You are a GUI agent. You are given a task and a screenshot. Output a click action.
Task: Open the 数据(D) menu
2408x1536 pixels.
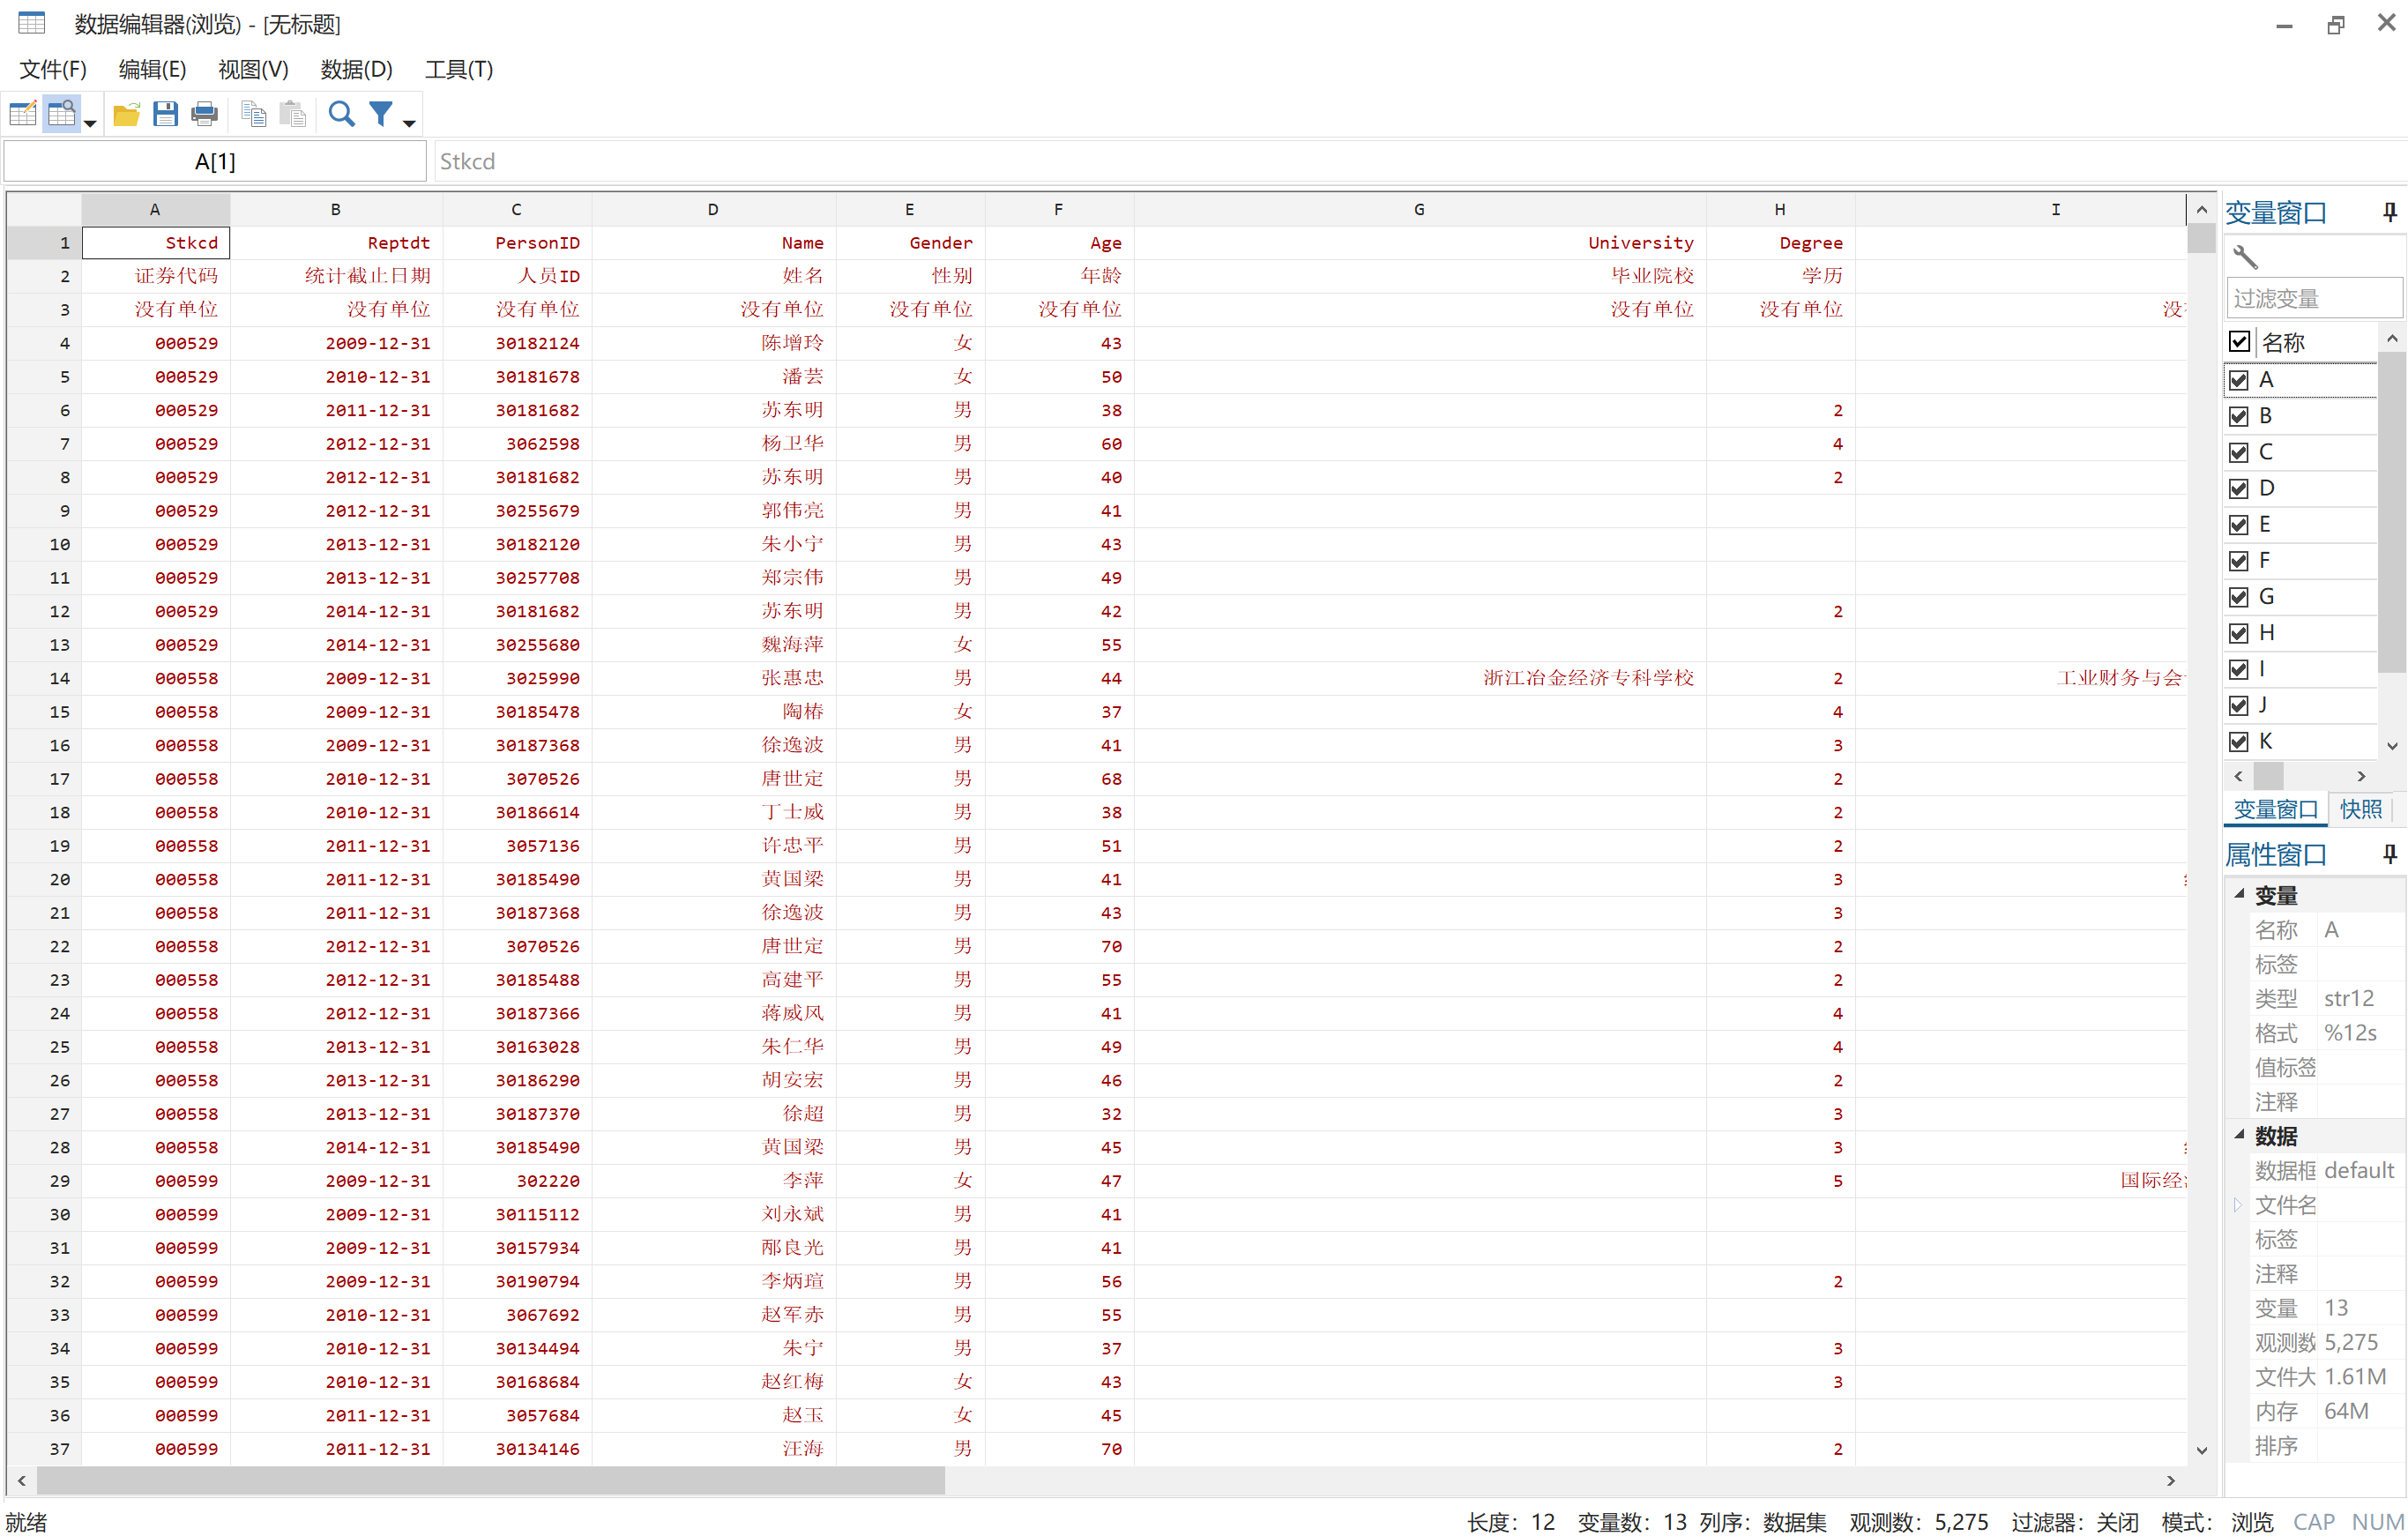[x=355, y=69]
